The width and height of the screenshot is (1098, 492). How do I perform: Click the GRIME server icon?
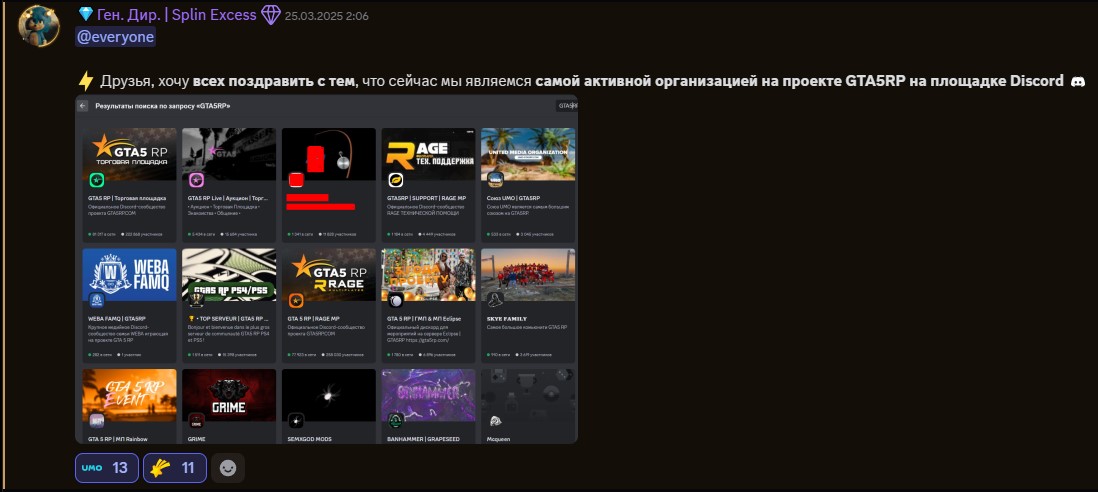[197, 421]
